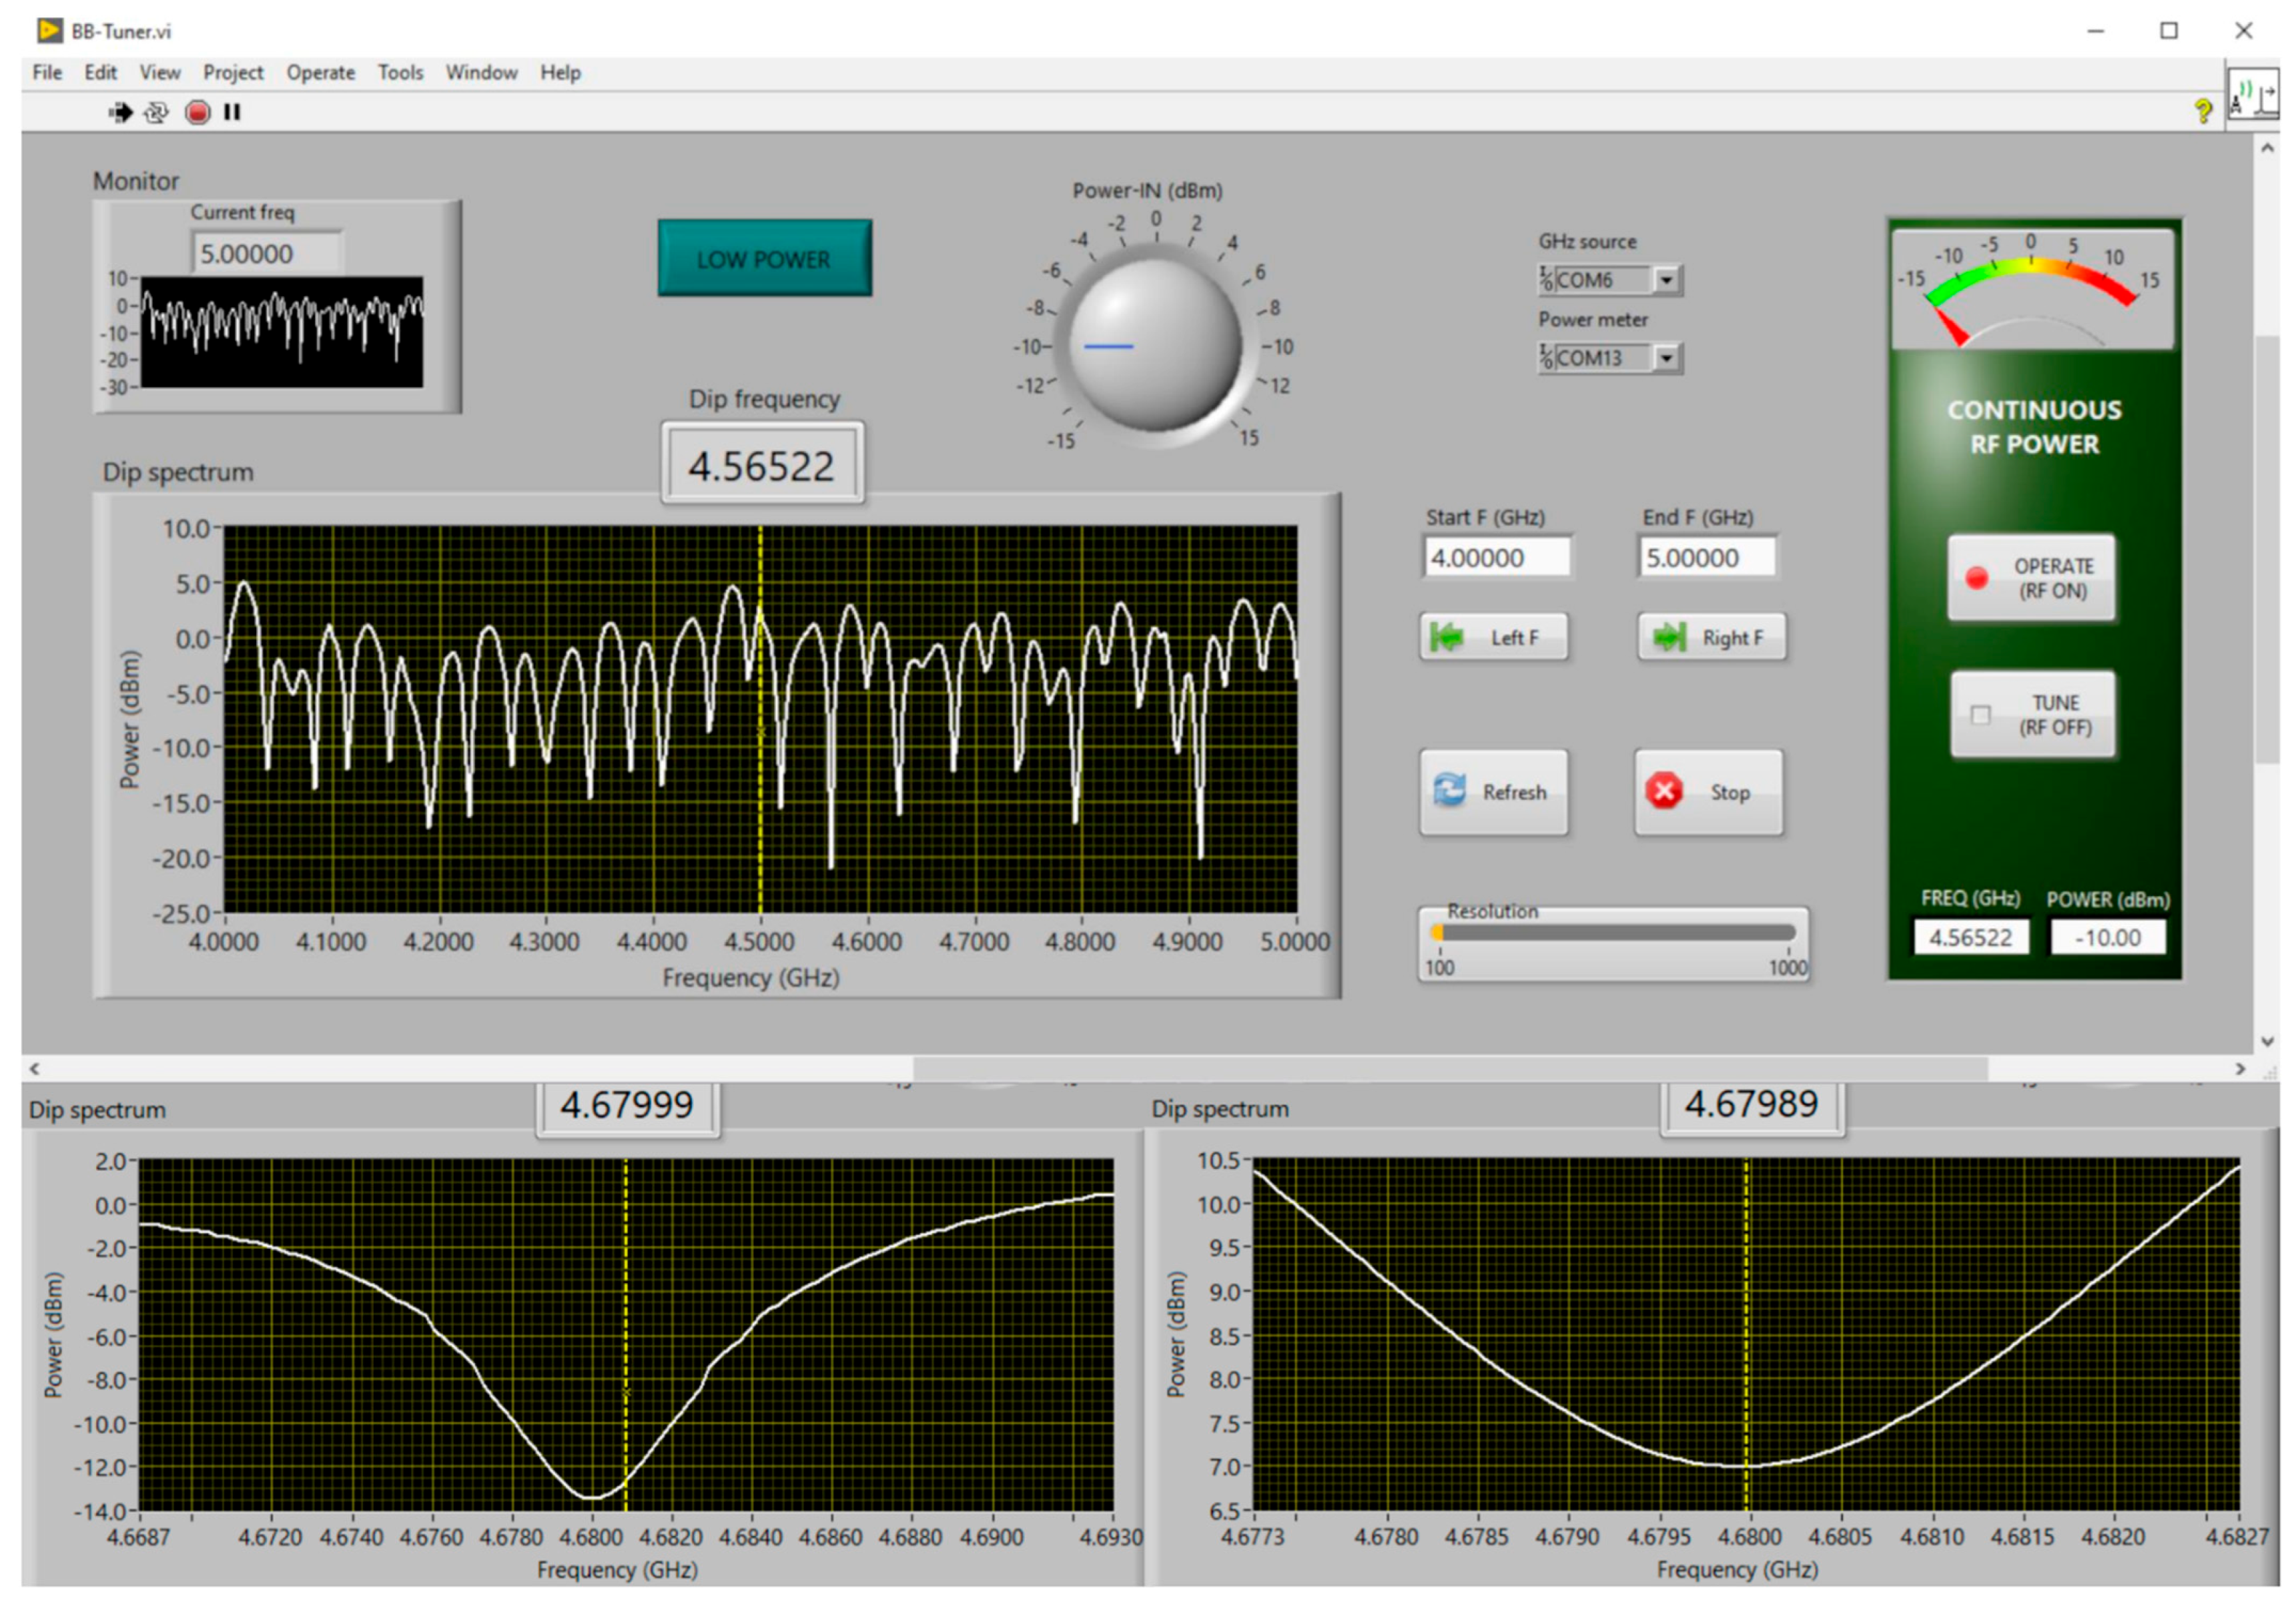Click the dip frequency value 4.67999
This screenshot has width=2296, height=1606.
tap(627, 1105)
